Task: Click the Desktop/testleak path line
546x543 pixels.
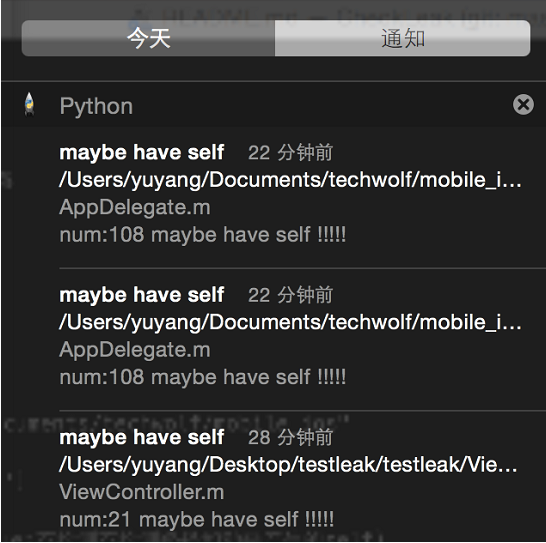Action: click(288, 465)
